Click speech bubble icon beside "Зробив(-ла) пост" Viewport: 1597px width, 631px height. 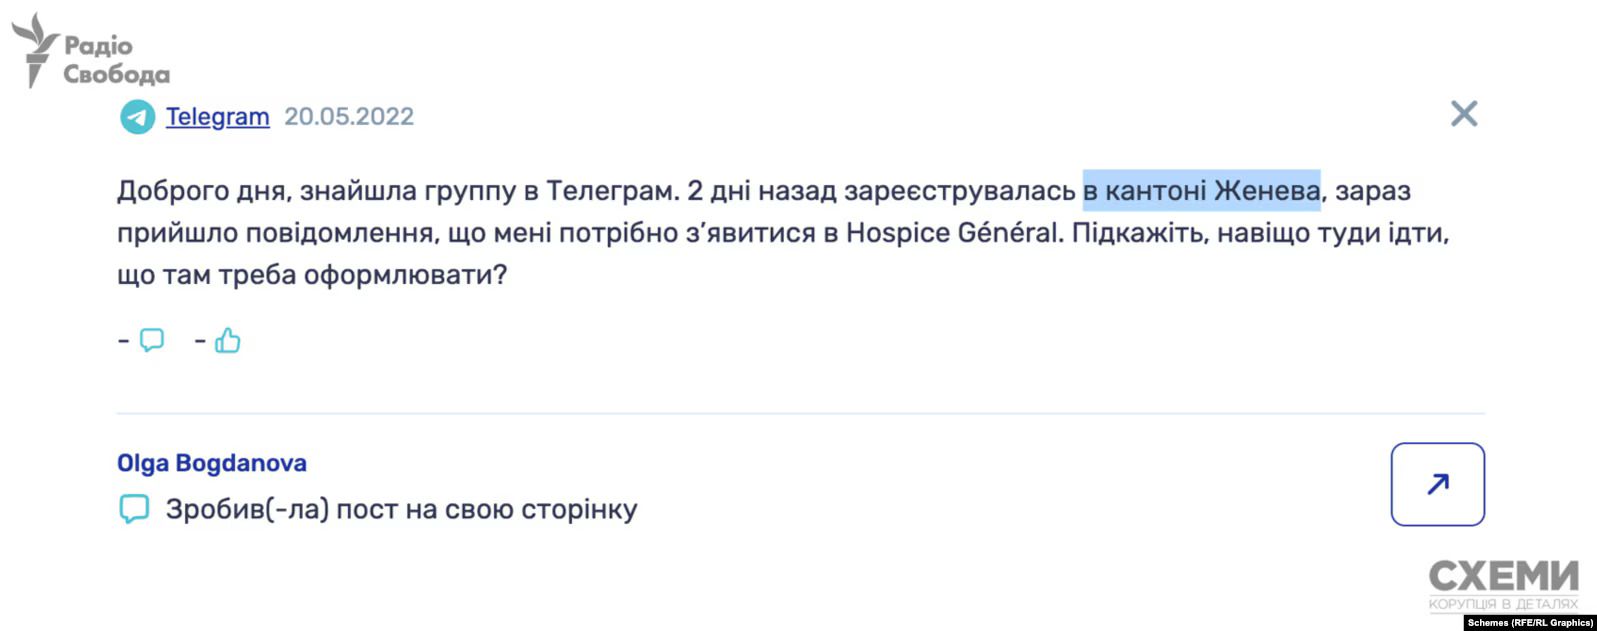click(x=134, y=509)
